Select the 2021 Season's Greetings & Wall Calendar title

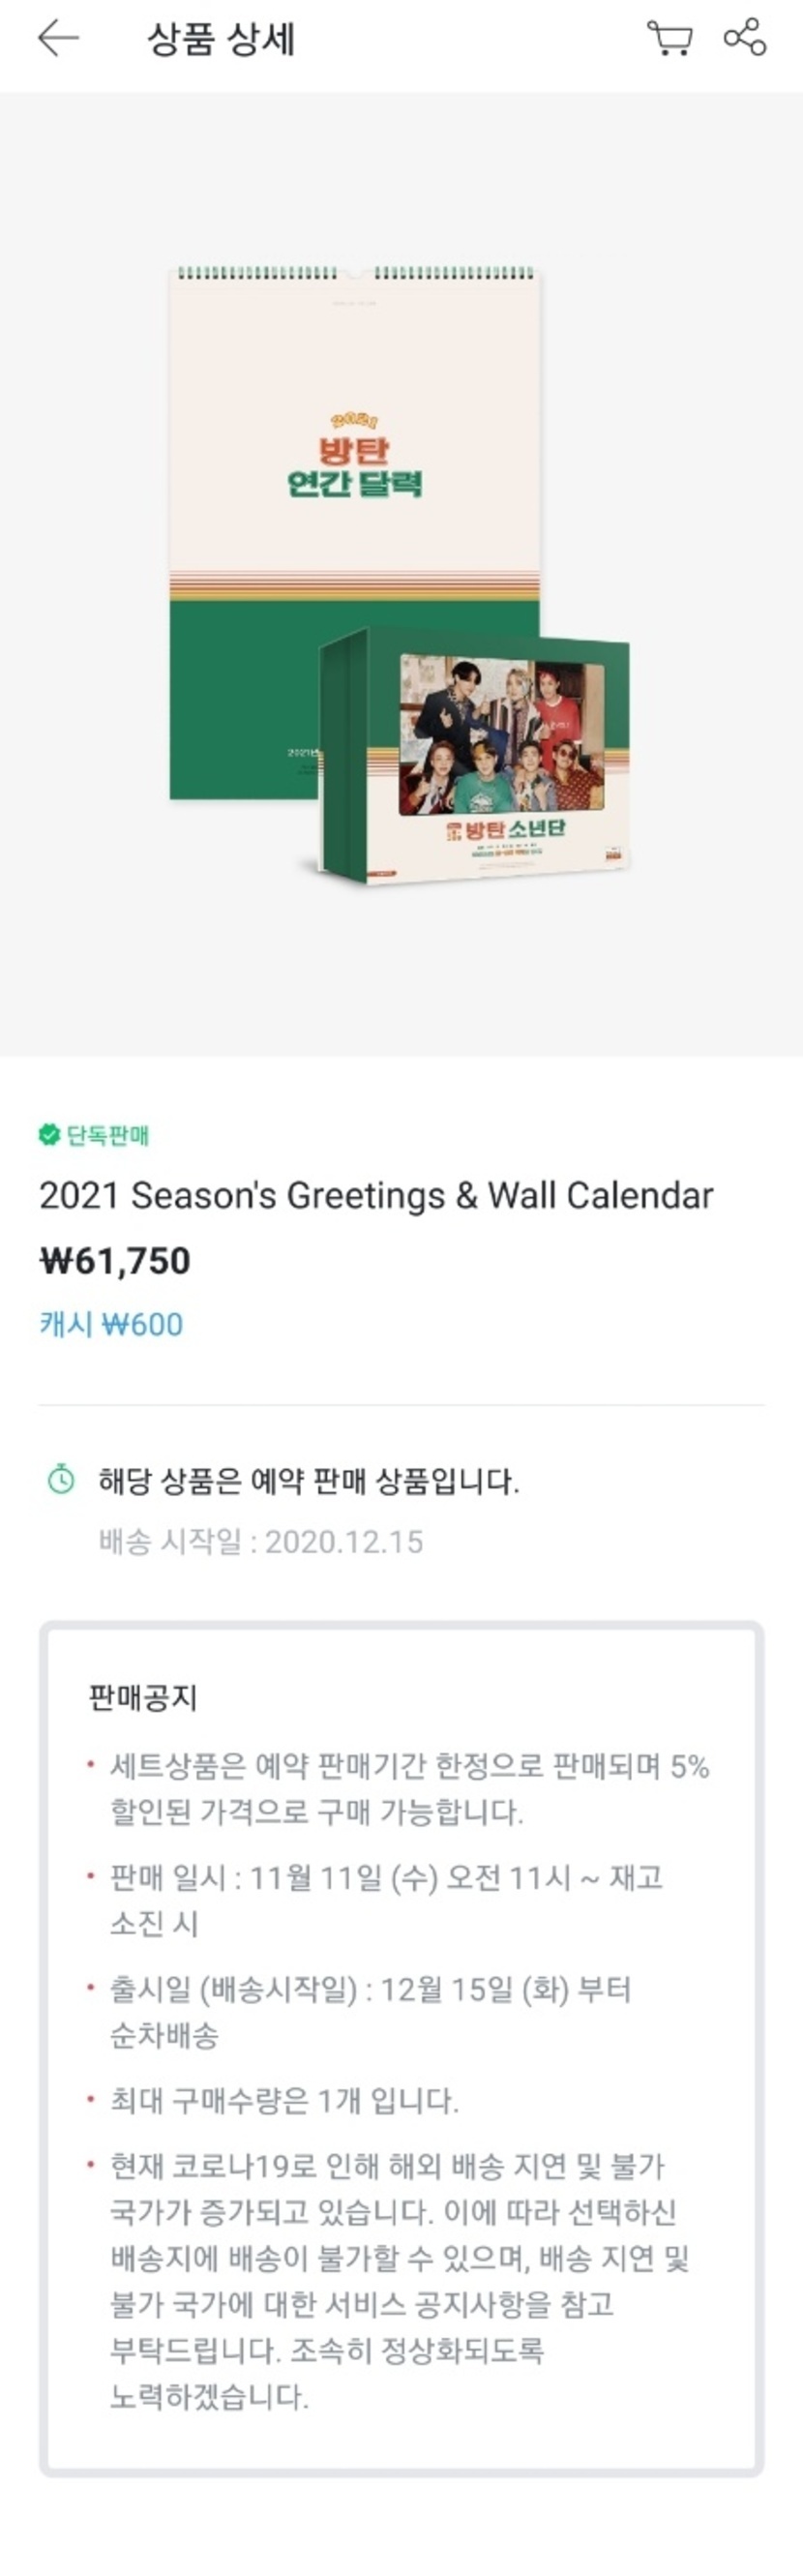coord(376,1195)
